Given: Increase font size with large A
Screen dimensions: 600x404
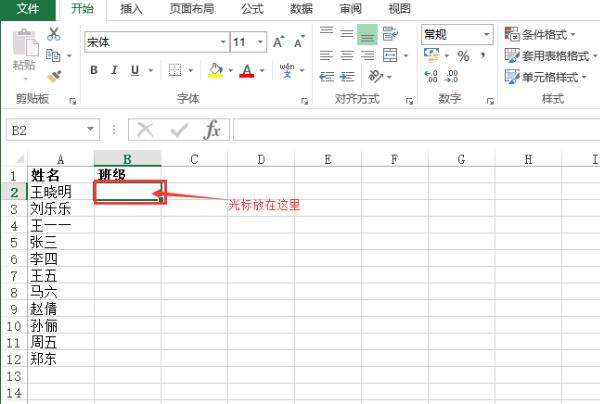Looking at the screenshot, I should tap(279, 42).
